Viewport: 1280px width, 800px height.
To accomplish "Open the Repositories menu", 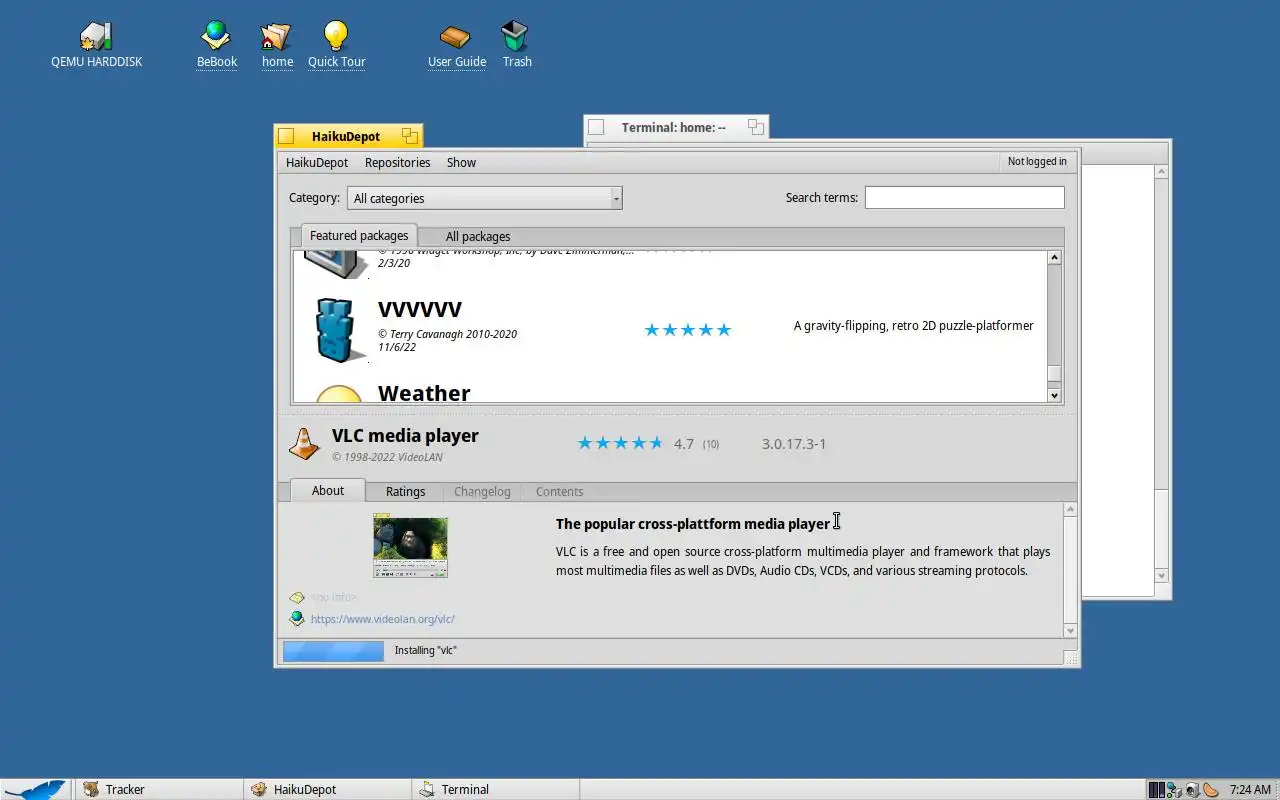I will [x=397, y=162].
